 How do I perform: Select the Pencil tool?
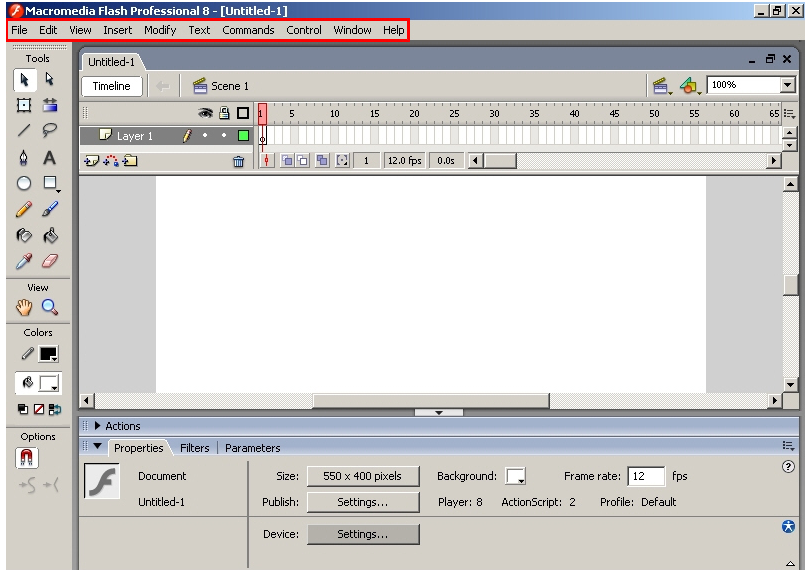[x=24, y=209]
